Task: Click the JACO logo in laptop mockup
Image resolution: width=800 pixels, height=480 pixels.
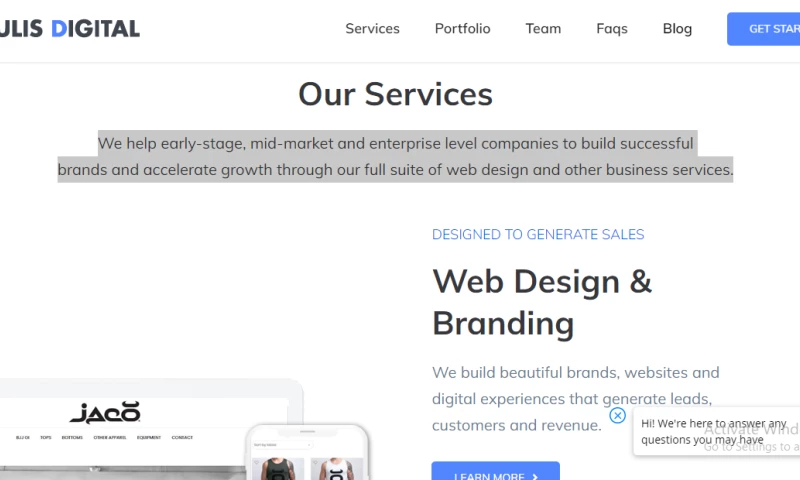Action: [104, 412]
